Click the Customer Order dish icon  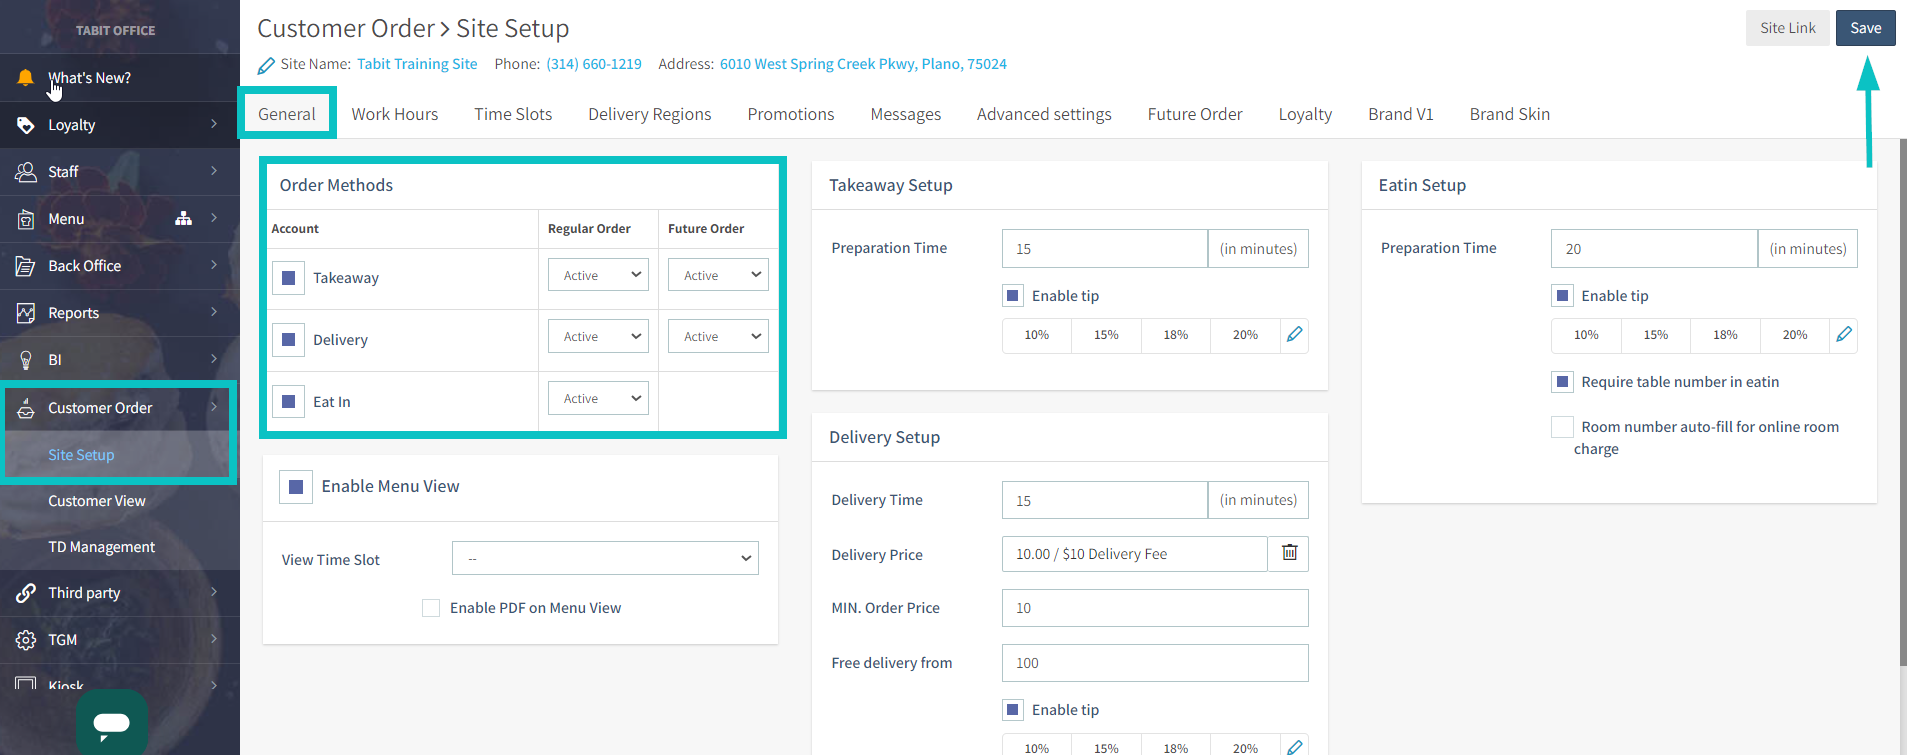(25, 408)
